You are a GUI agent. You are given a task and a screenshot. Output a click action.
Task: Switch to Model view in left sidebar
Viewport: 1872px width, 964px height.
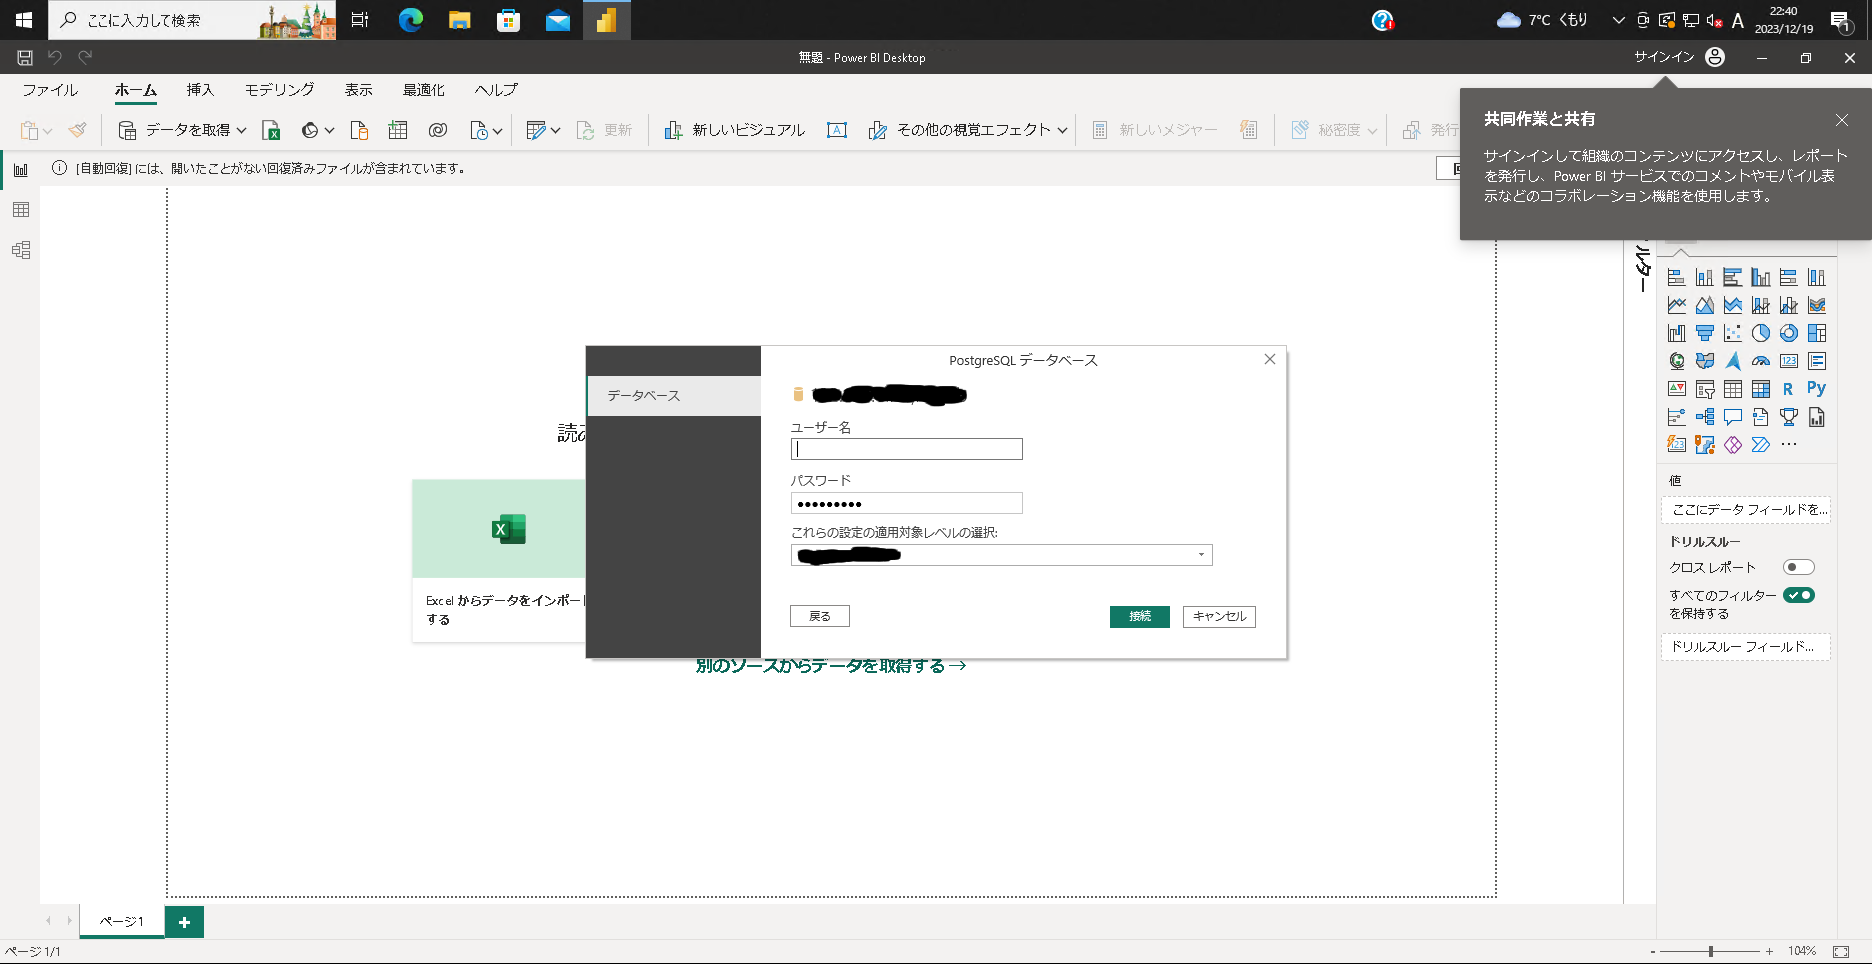20,250
